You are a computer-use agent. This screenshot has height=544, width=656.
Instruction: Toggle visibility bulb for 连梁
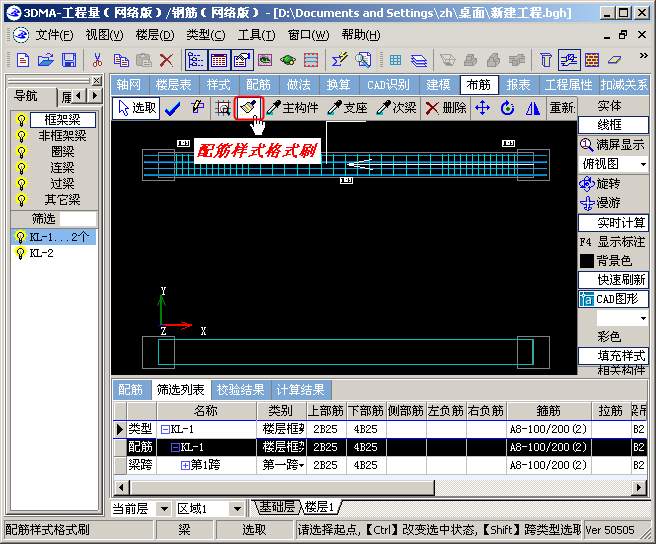tap(21, 168)
